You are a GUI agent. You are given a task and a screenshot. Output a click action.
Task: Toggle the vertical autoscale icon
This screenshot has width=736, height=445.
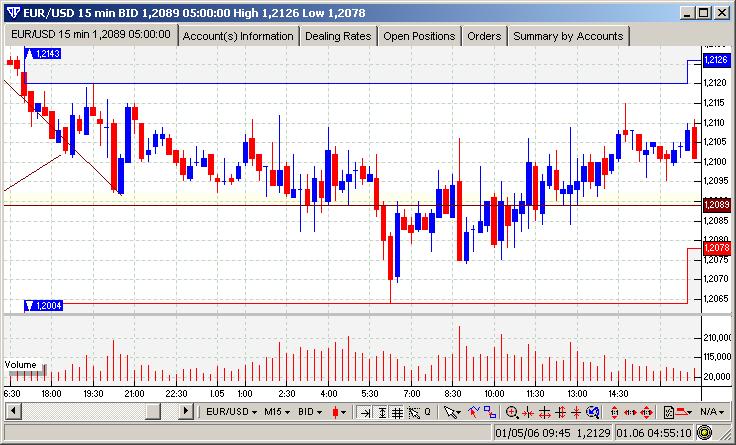[x=382, y=412]
